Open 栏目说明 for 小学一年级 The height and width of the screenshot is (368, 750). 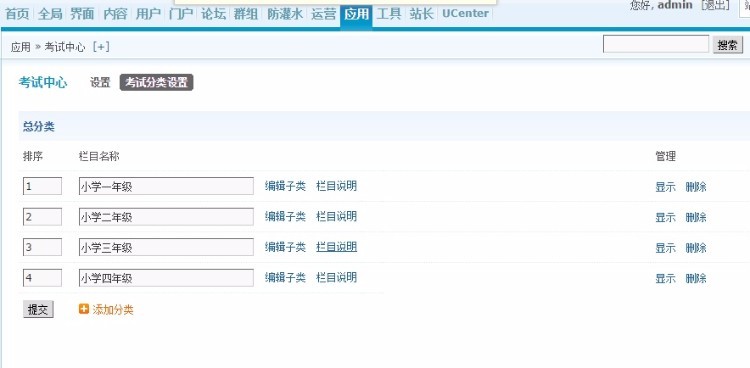pos(336,186)
